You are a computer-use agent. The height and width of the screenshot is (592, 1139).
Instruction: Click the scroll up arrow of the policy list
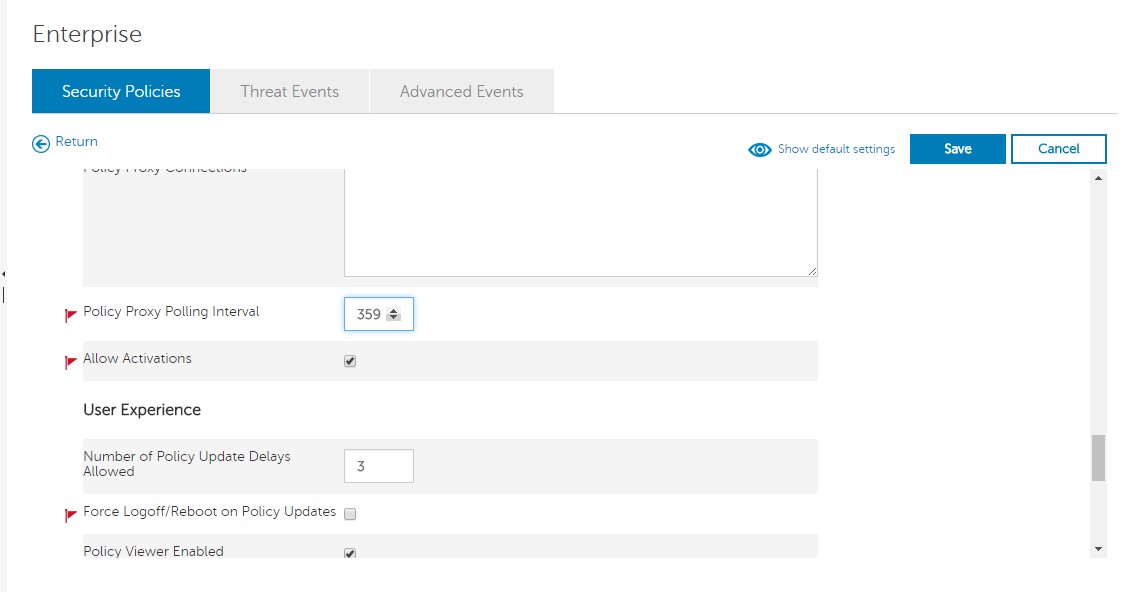click(1098, 178)
